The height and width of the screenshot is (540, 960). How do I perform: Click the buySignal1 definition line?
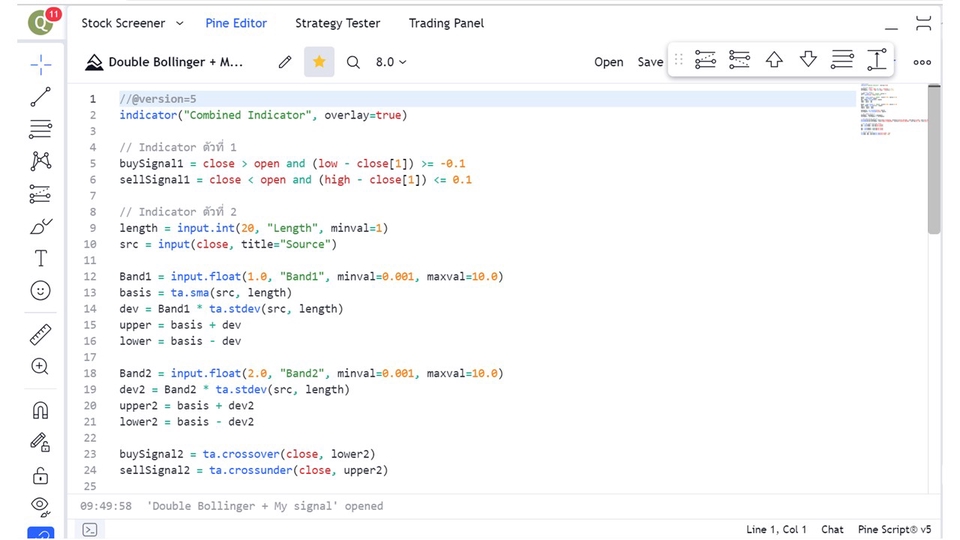(x=292, y=163)
